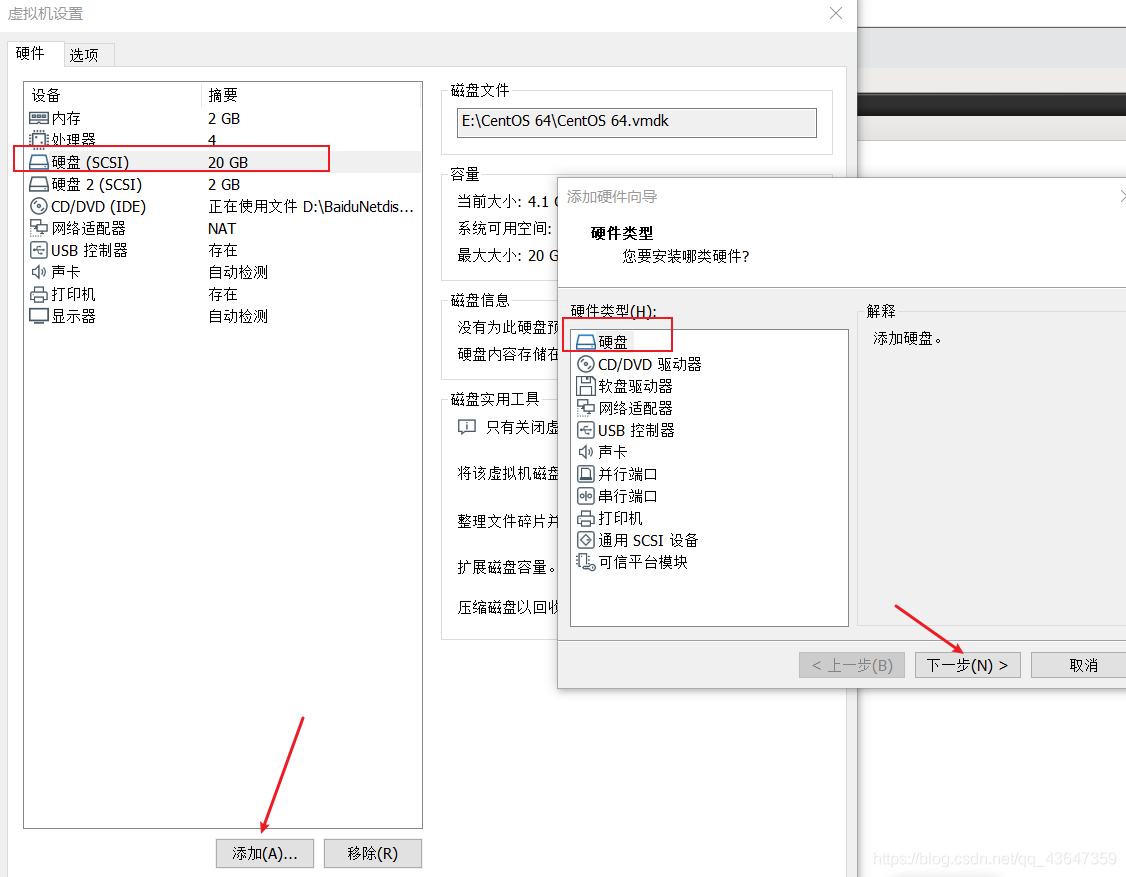1126x877 pixels.
Task: Click the disabled < 上一步(B) button
Action: pos(852,665)
